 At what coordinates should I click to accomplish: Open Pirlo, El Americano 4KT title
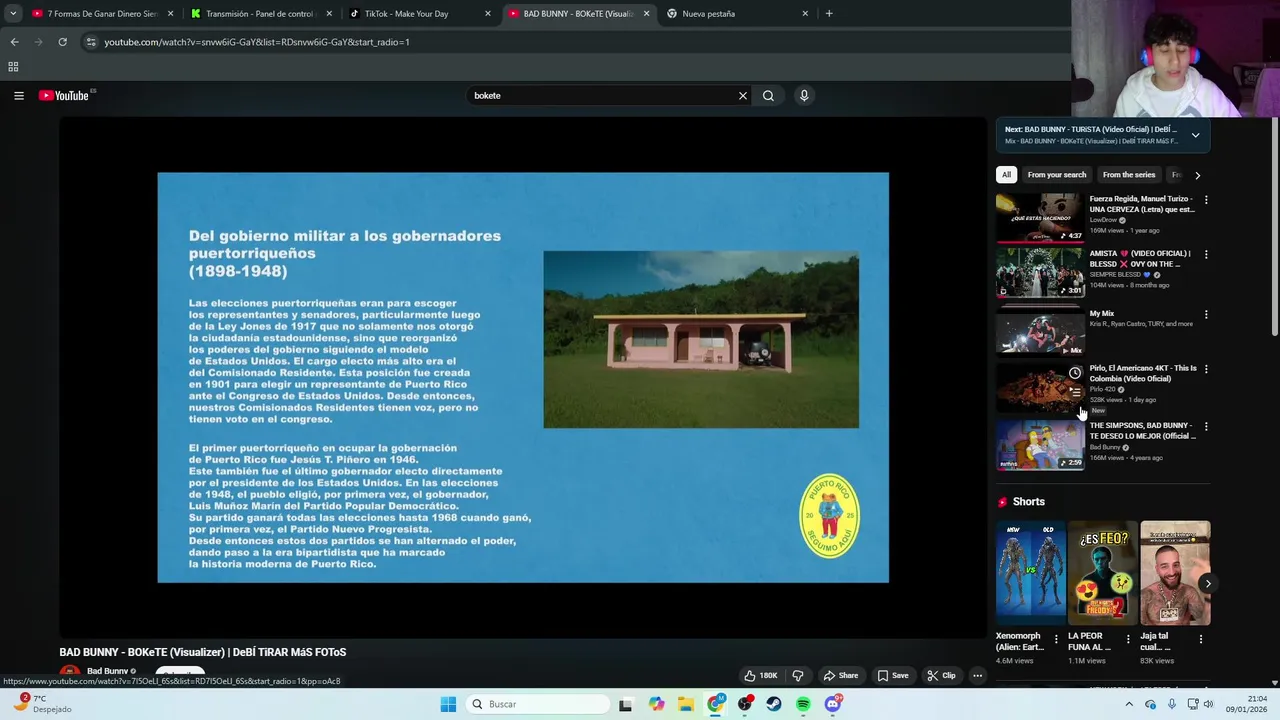click(x=1143, y=373)
